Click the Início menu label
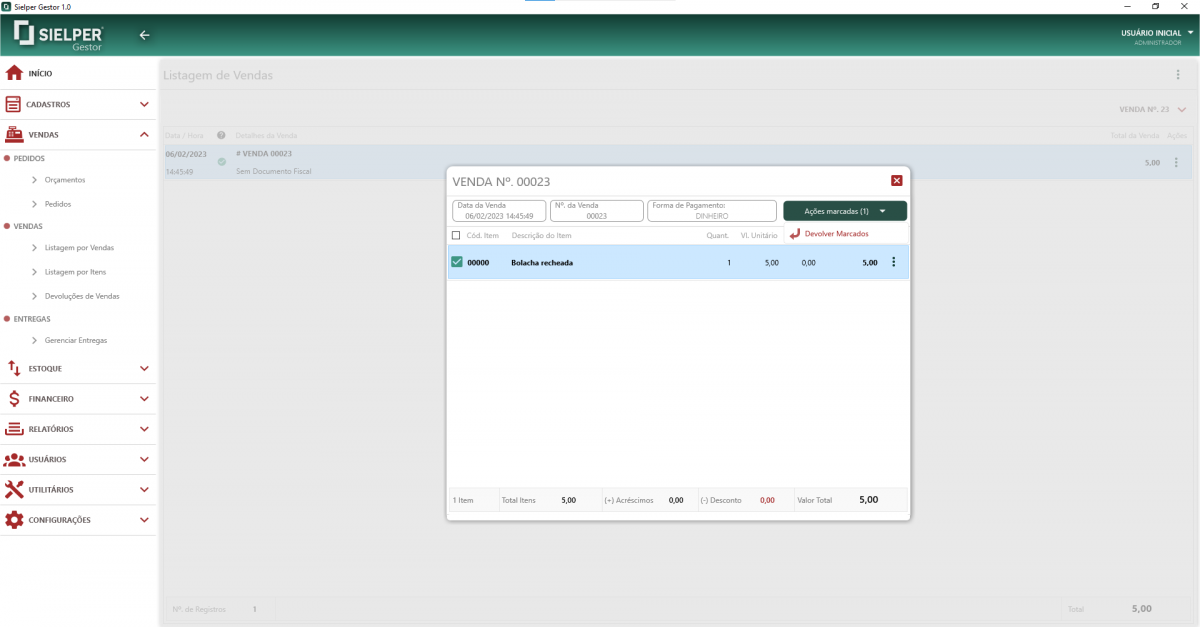Image resolution: width=1200 pixels, height=627 pixels. pos(40,74)
